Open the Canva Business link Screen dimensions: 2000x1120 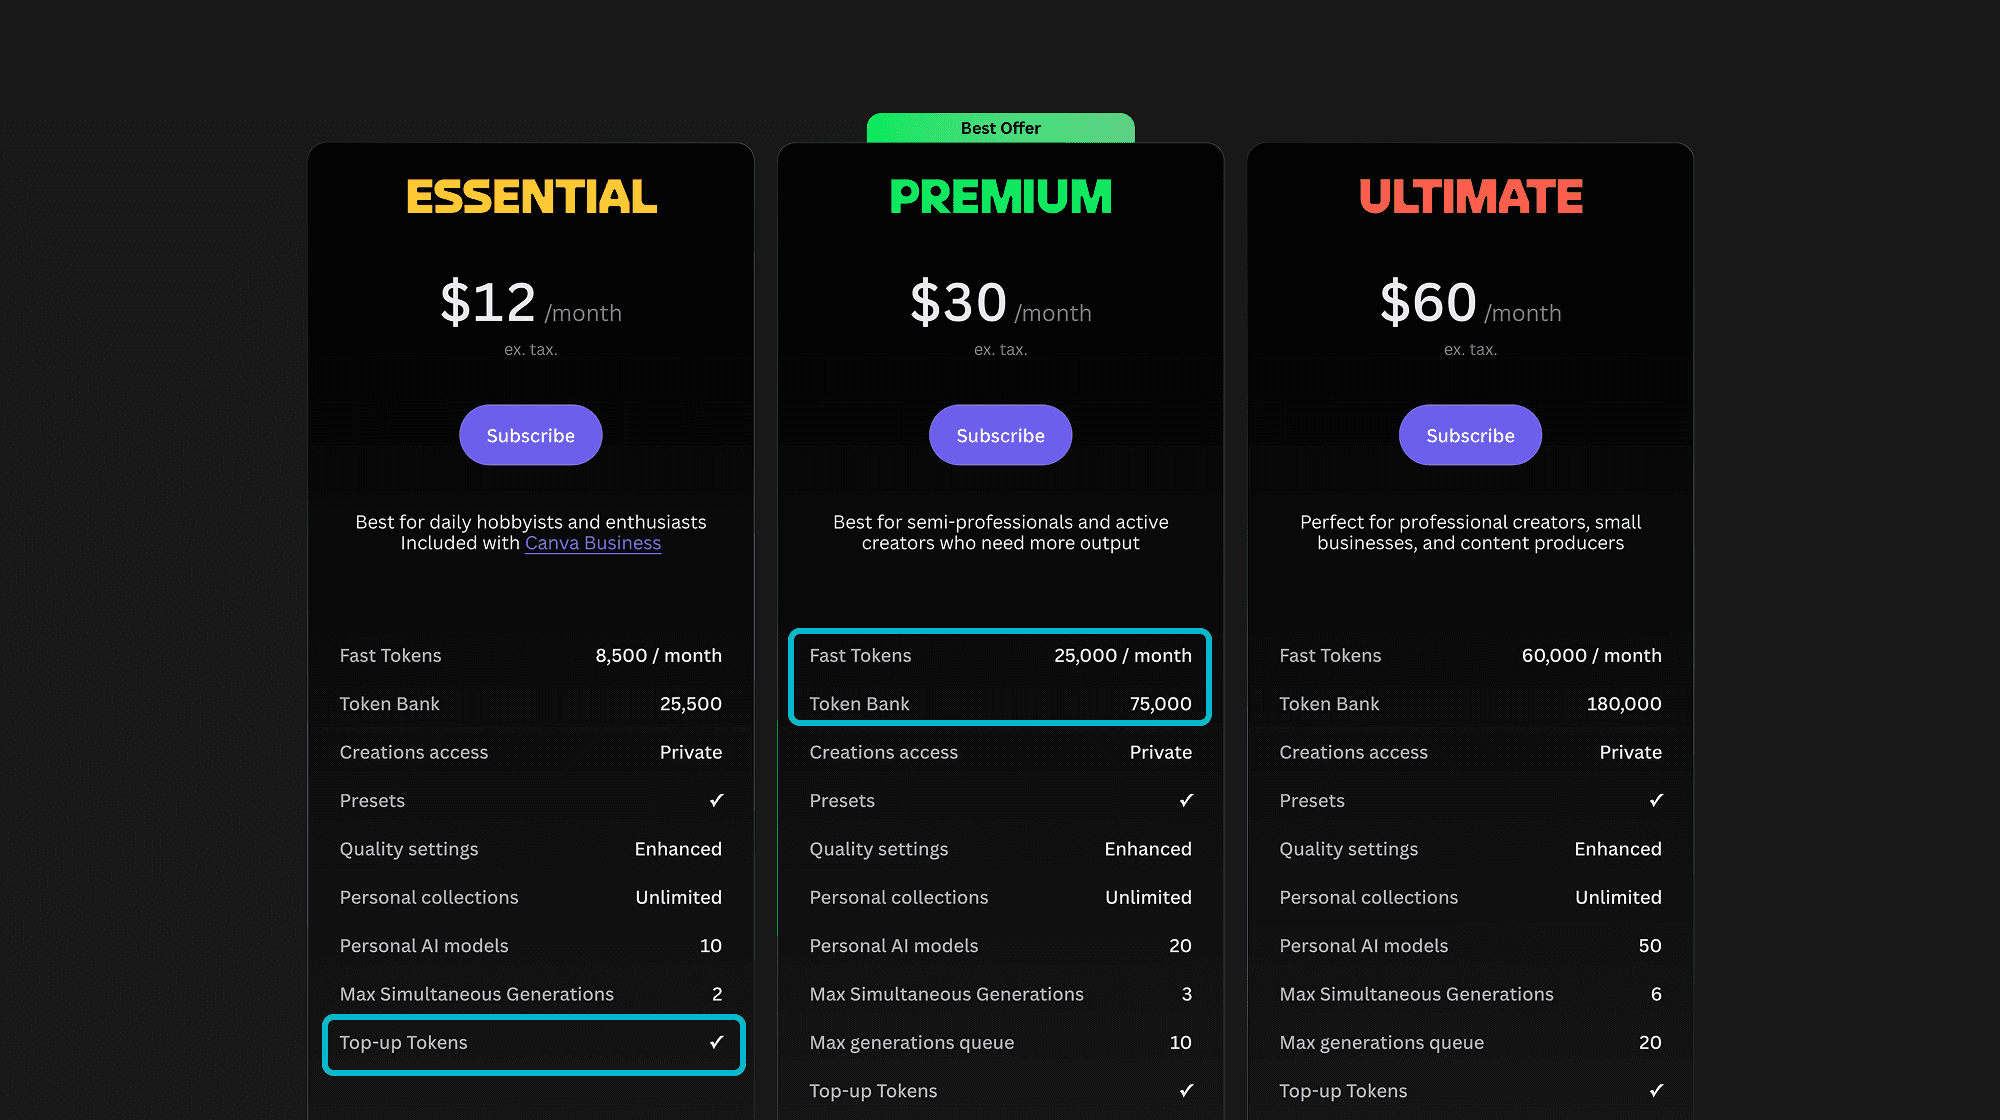592,543
